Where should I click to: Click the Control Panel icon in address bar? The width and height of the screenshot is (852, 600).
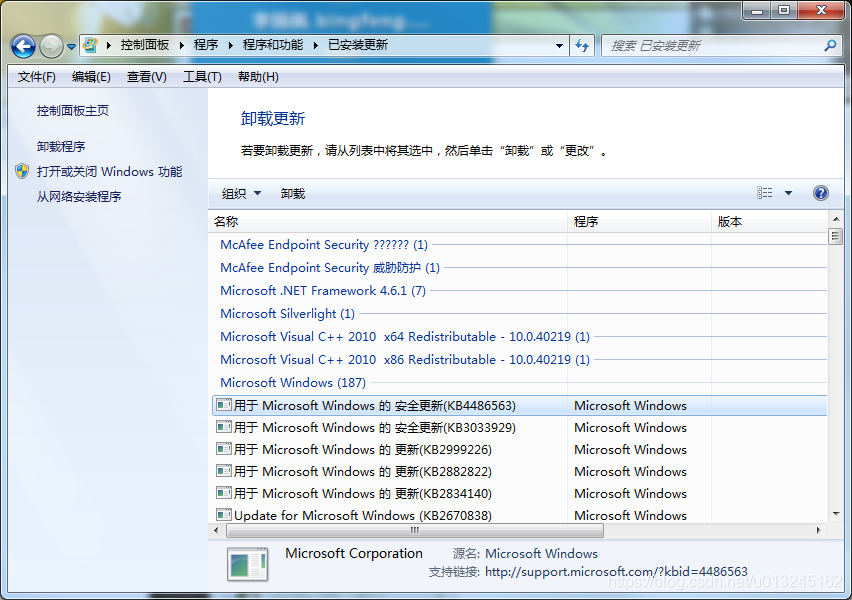click(91, 45)
